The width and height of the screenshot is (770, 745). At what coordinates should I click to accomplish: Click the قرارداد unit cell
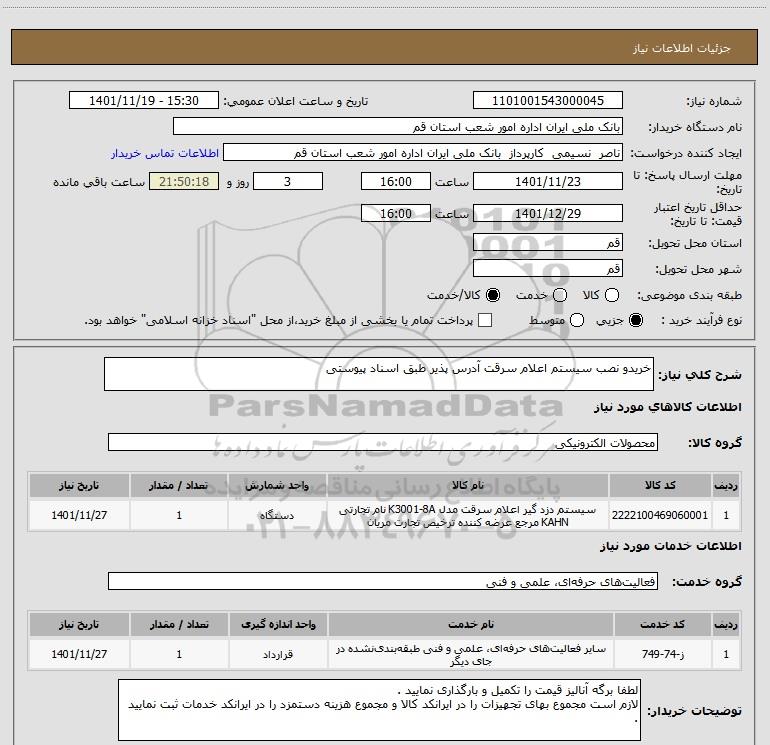click(x=278, y=654)
